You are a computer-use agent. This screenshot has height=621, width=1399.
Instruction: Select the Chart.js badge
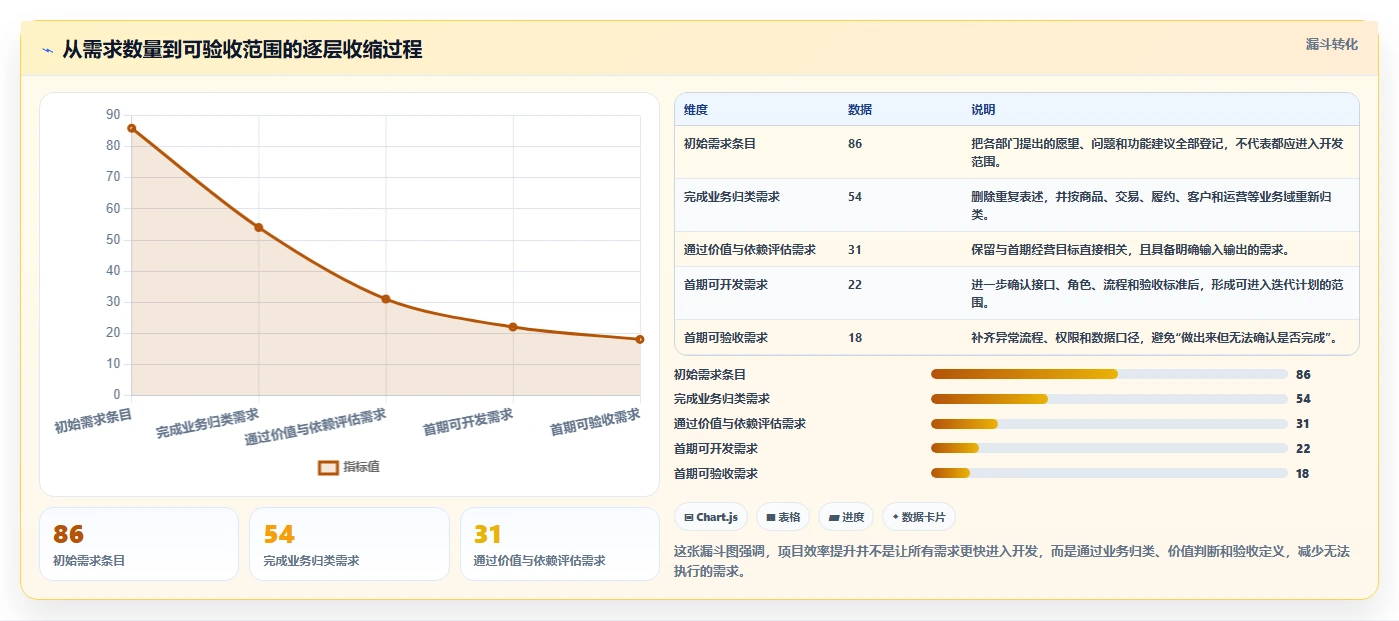pos(711,517)
